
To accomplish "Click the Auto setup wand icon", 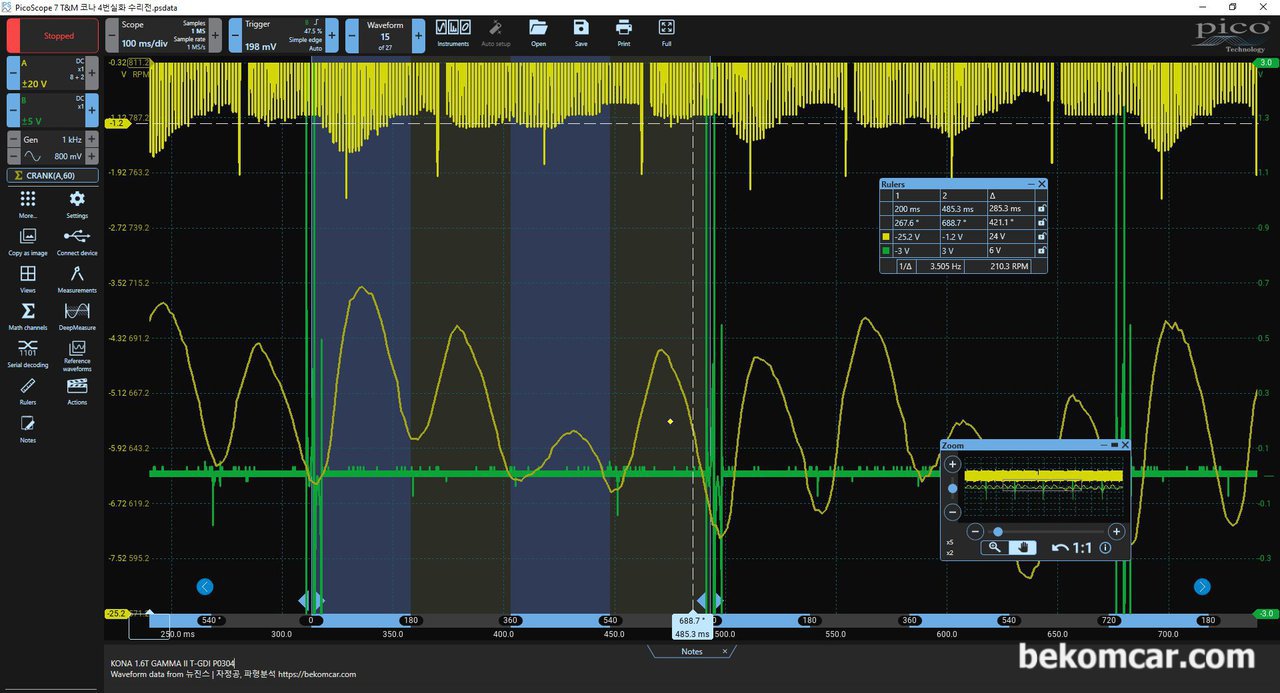I will 495,32.
